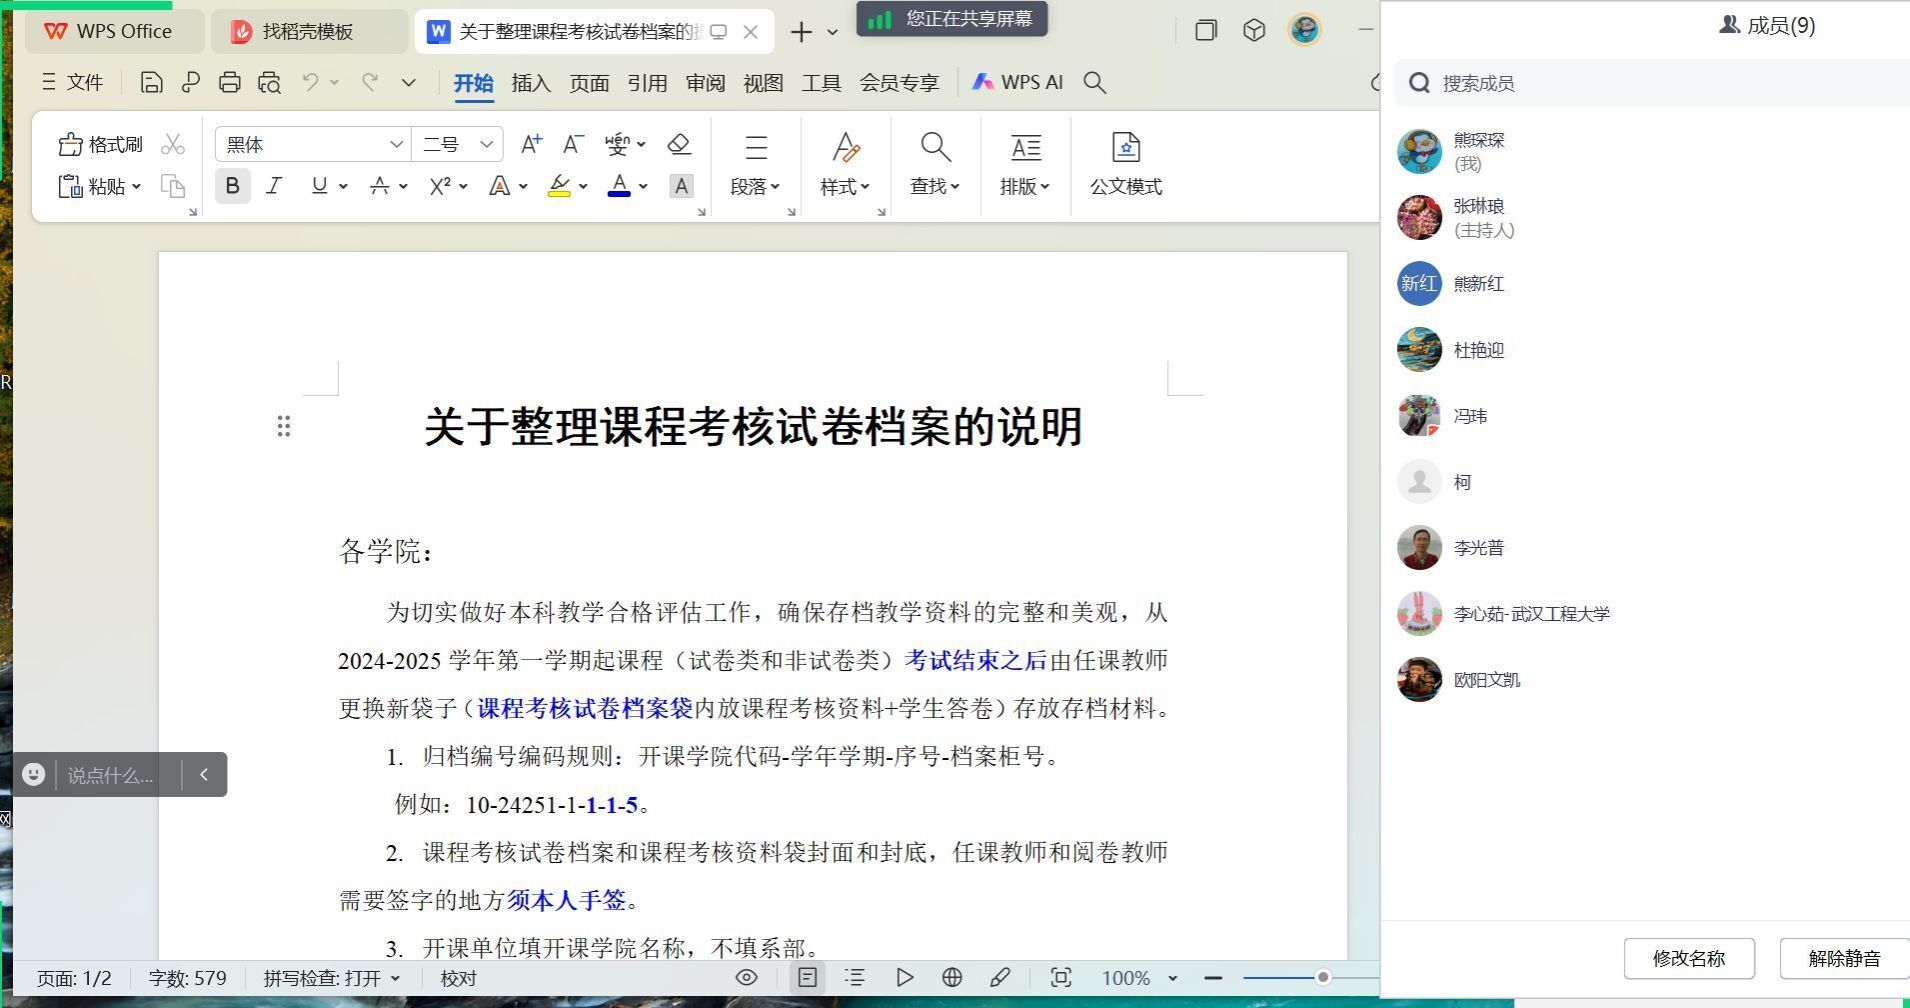
Task: Increase font size with the A+ icon
Action: click(x=531, y=145)
